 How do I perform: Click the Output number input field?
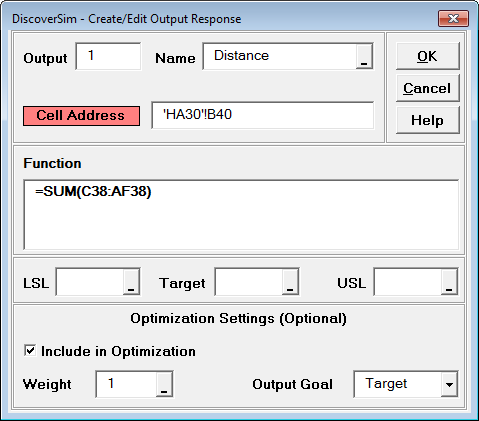[x=108, y=56]
